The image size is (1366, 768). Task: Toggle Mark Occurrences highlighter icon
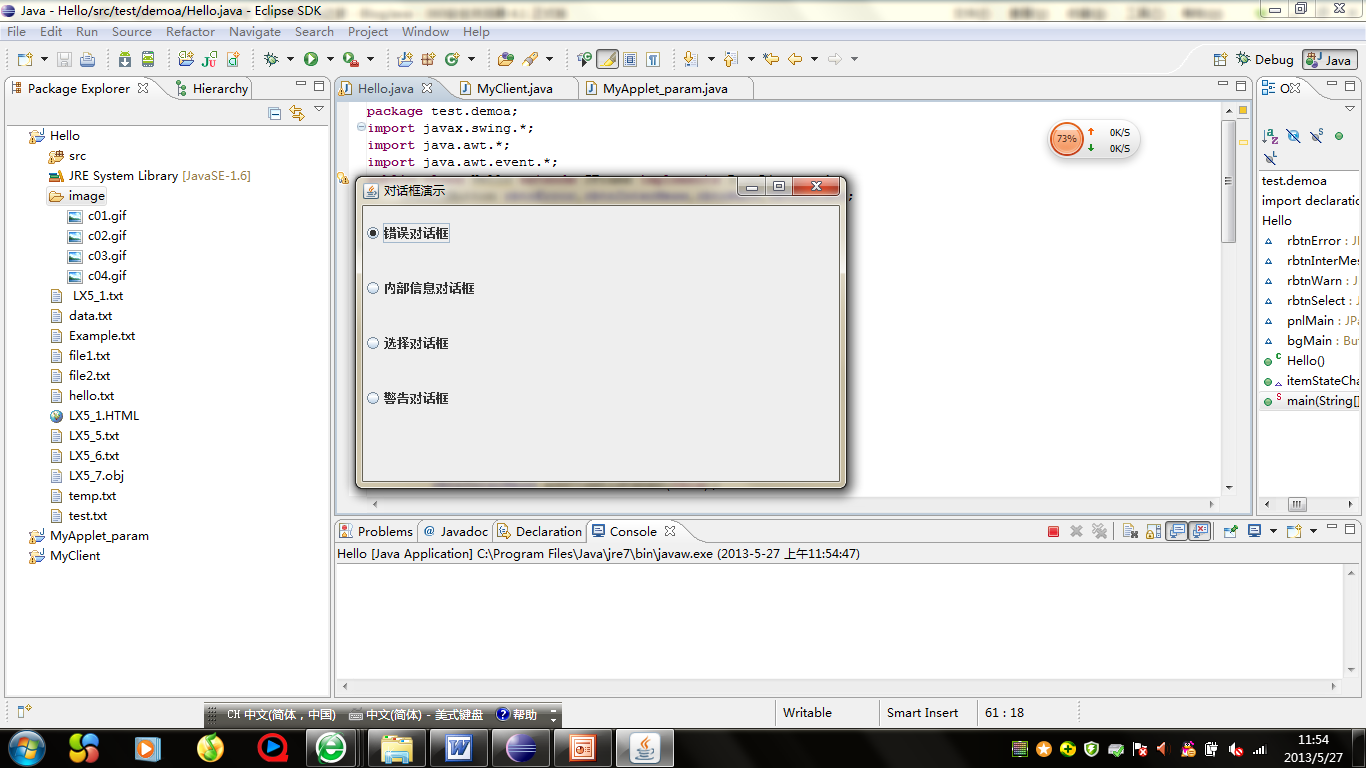(x=607, y=59)
